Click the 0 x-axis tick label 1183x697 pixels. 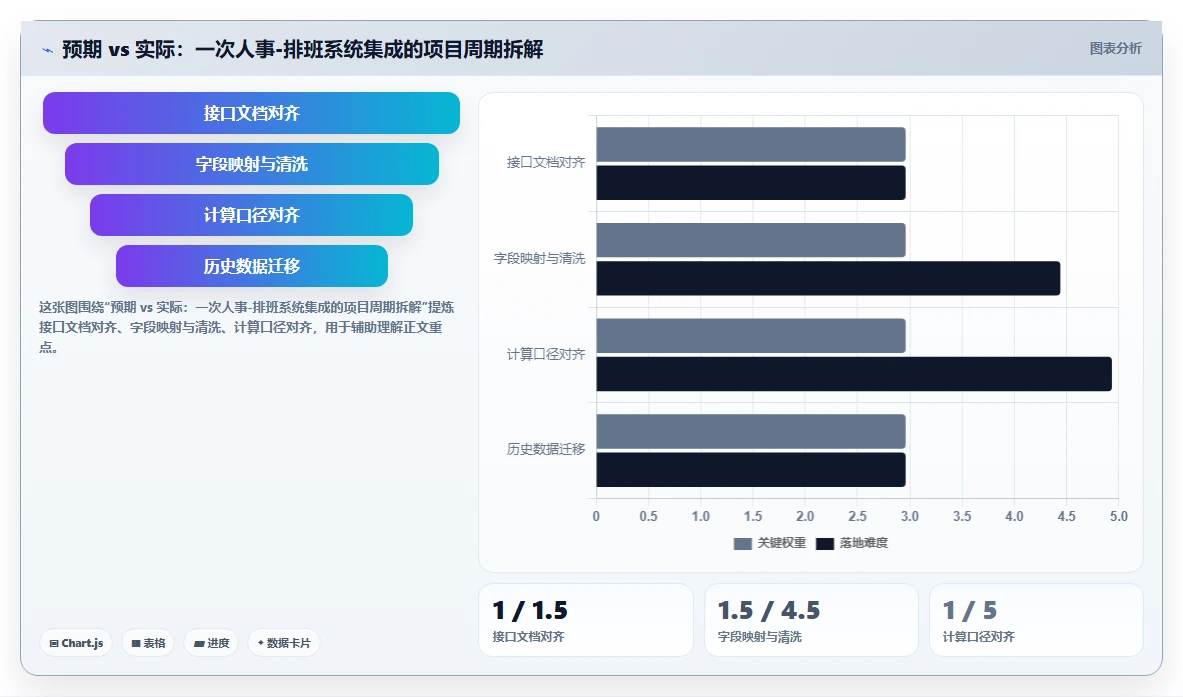(x=596, y=516)
